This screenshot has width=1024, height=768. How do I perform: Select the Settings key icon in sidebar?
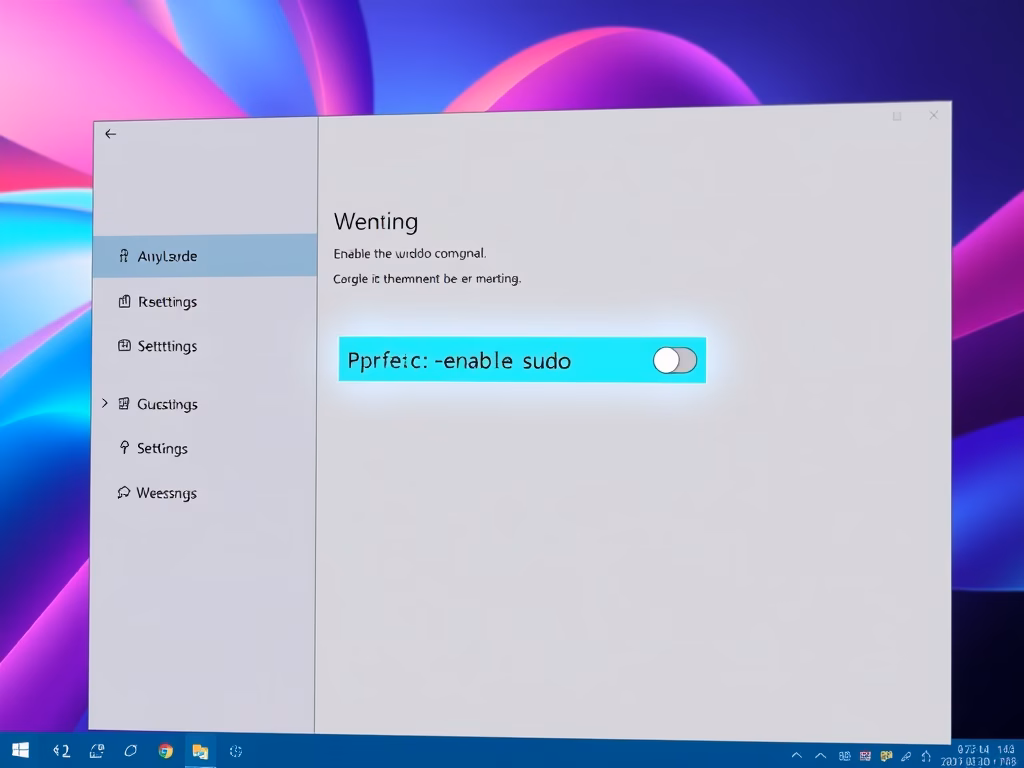point(124,448)
